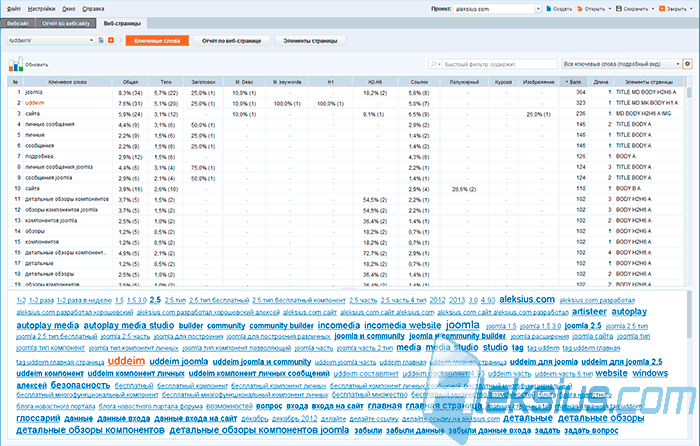
Task: Select the Веб-страницы tab
Action: click(122, 23)
